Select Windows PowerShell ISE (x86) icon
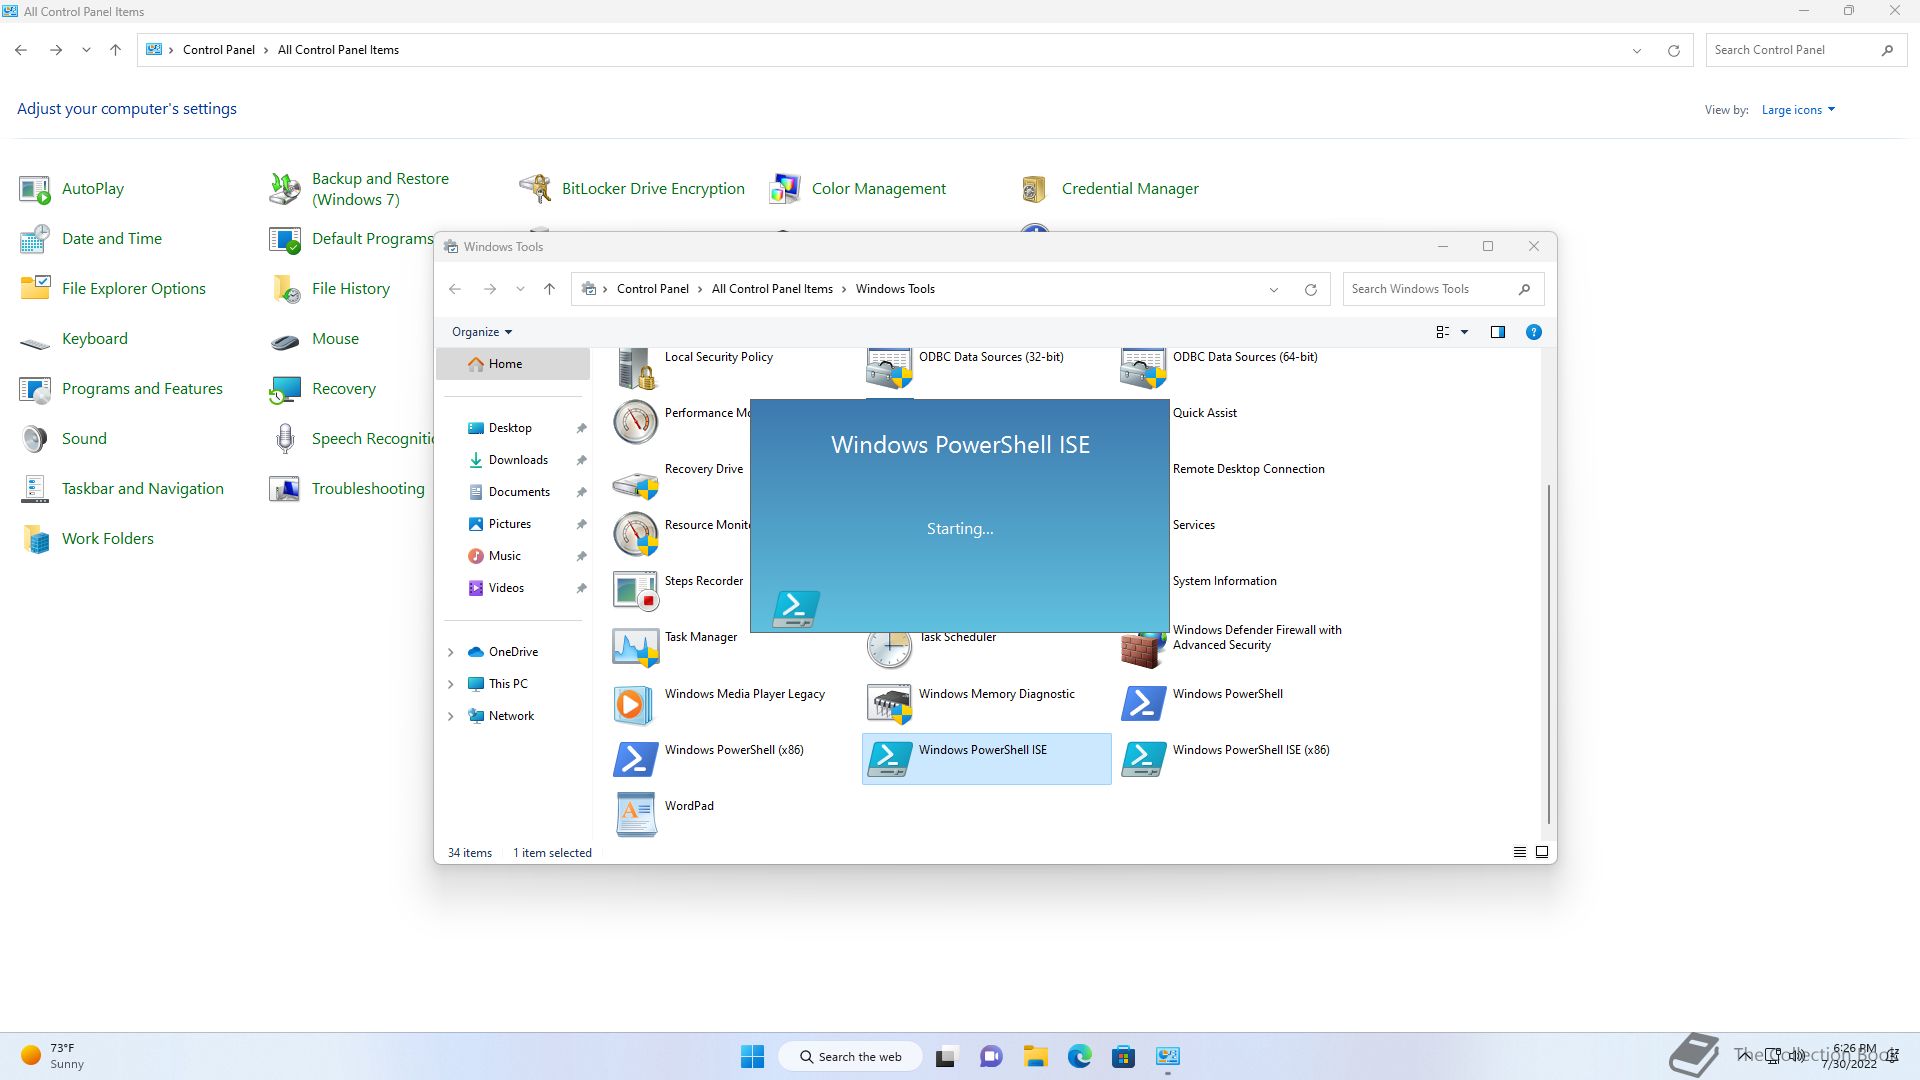The width and height of the screenshot is (1920, 1080). (1144, 760)
